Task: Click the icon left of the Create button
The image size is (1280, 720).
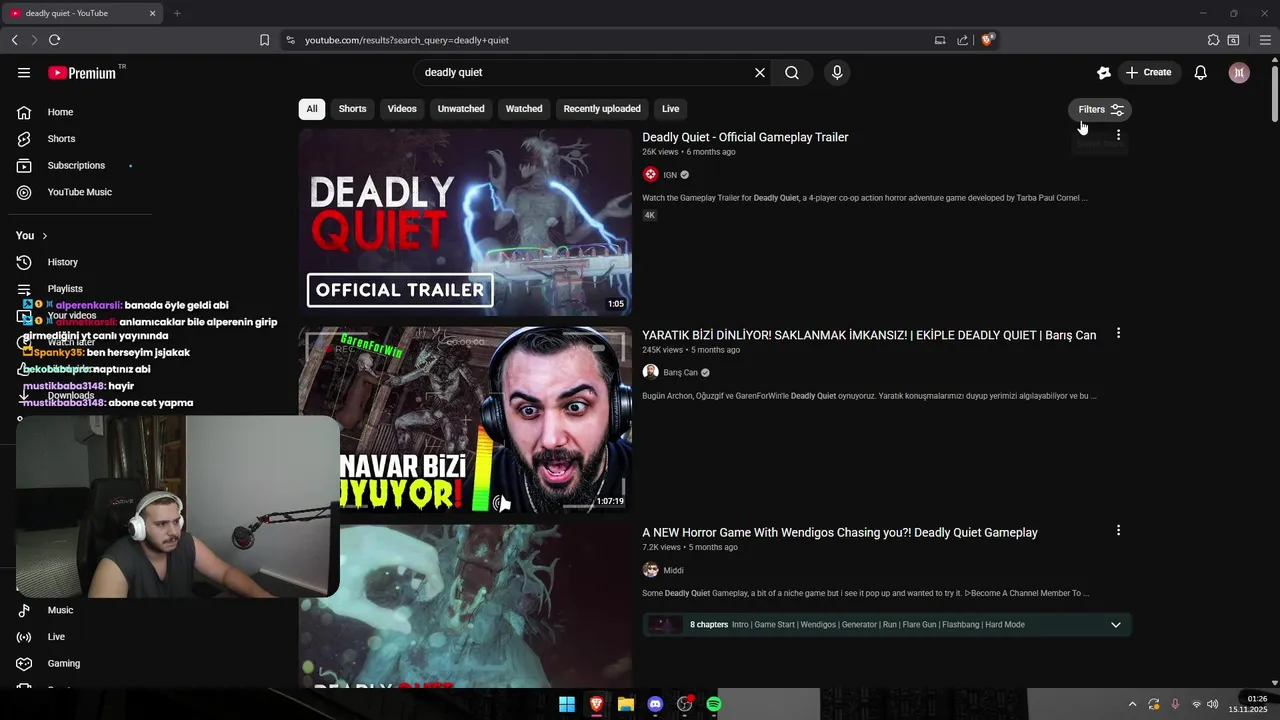Action: point(1104,72)
